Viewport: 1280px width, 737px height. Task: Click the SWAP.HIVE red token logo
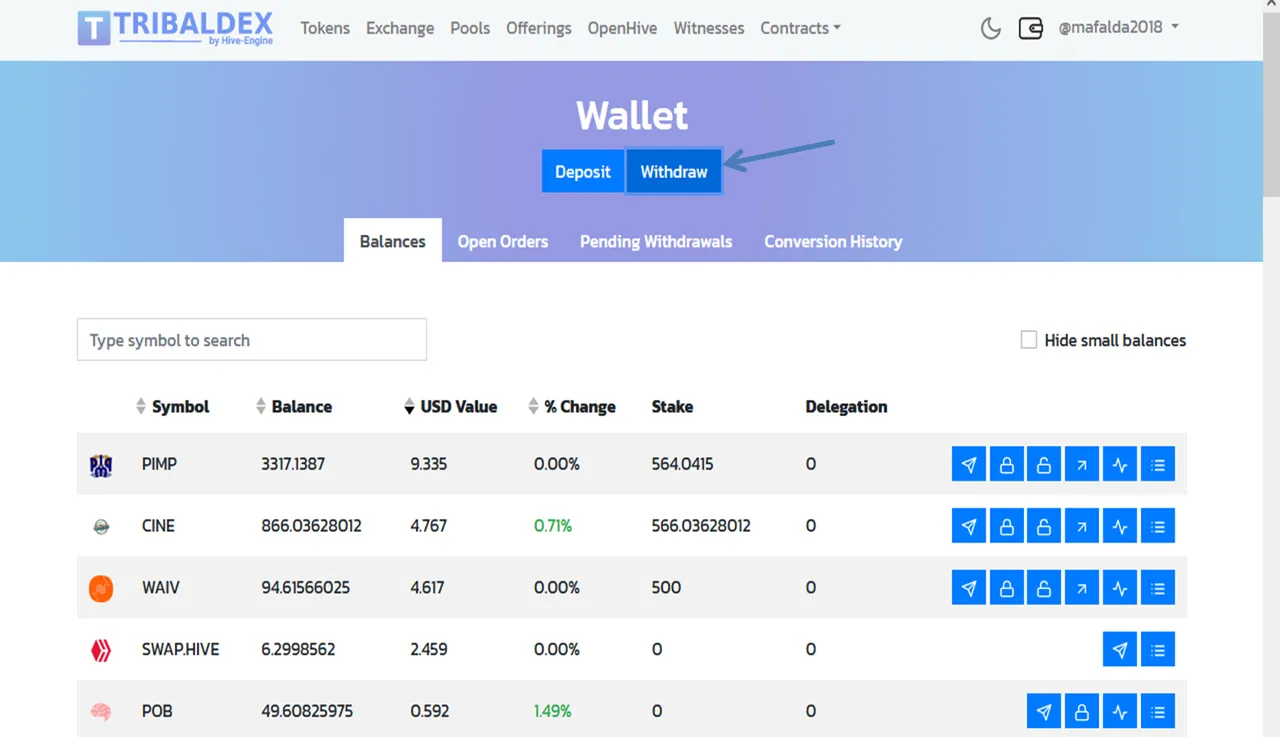click(101, 650)
